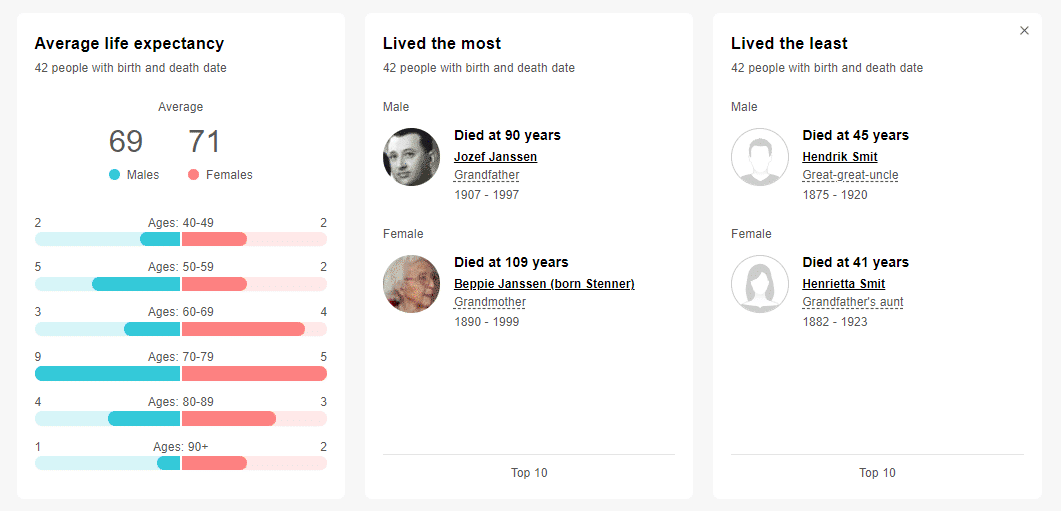
Task: Open Jozef Janssen's profile photo
Action: tap(411, 157)
